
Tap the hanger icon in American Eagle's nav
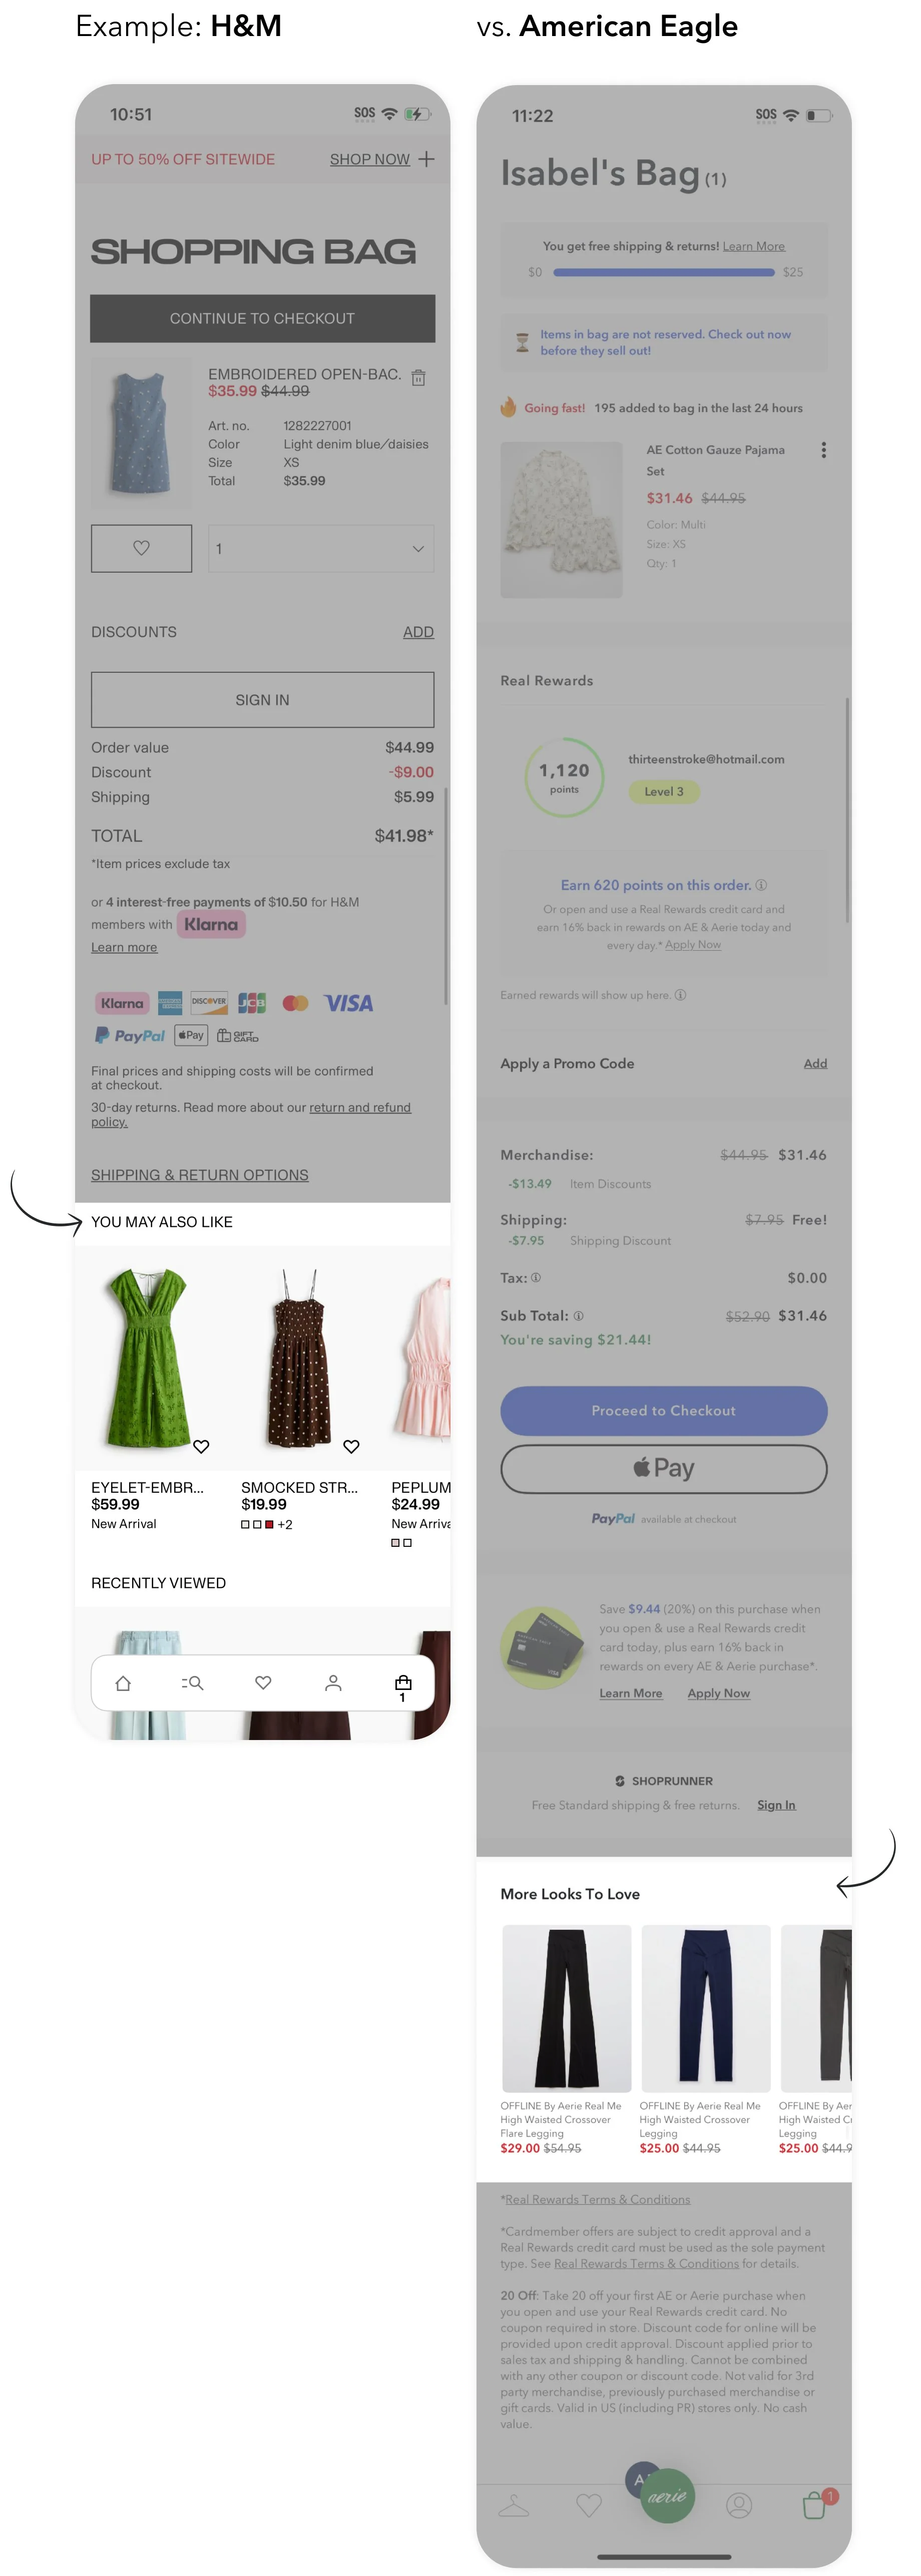(x=513, y=2505)
